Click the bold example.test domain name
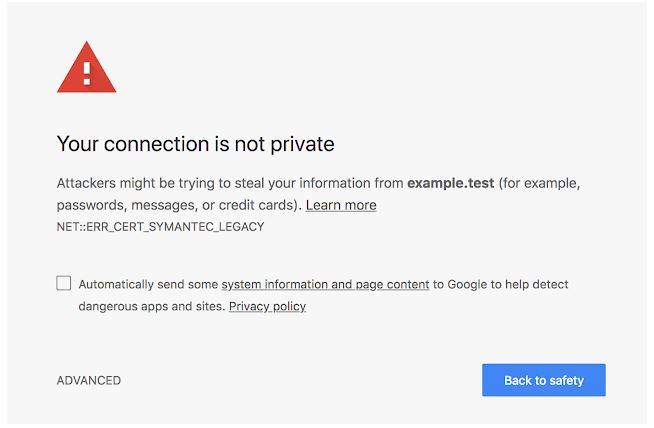The height and width of the screenshot is (428, 654). click(x=451, y=183)
